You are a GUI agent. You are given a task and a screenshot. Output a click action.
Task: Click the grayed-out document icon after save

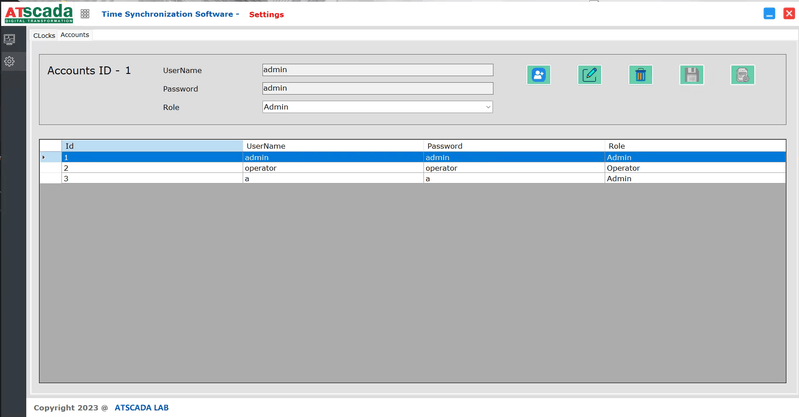(x=742, y=75)
